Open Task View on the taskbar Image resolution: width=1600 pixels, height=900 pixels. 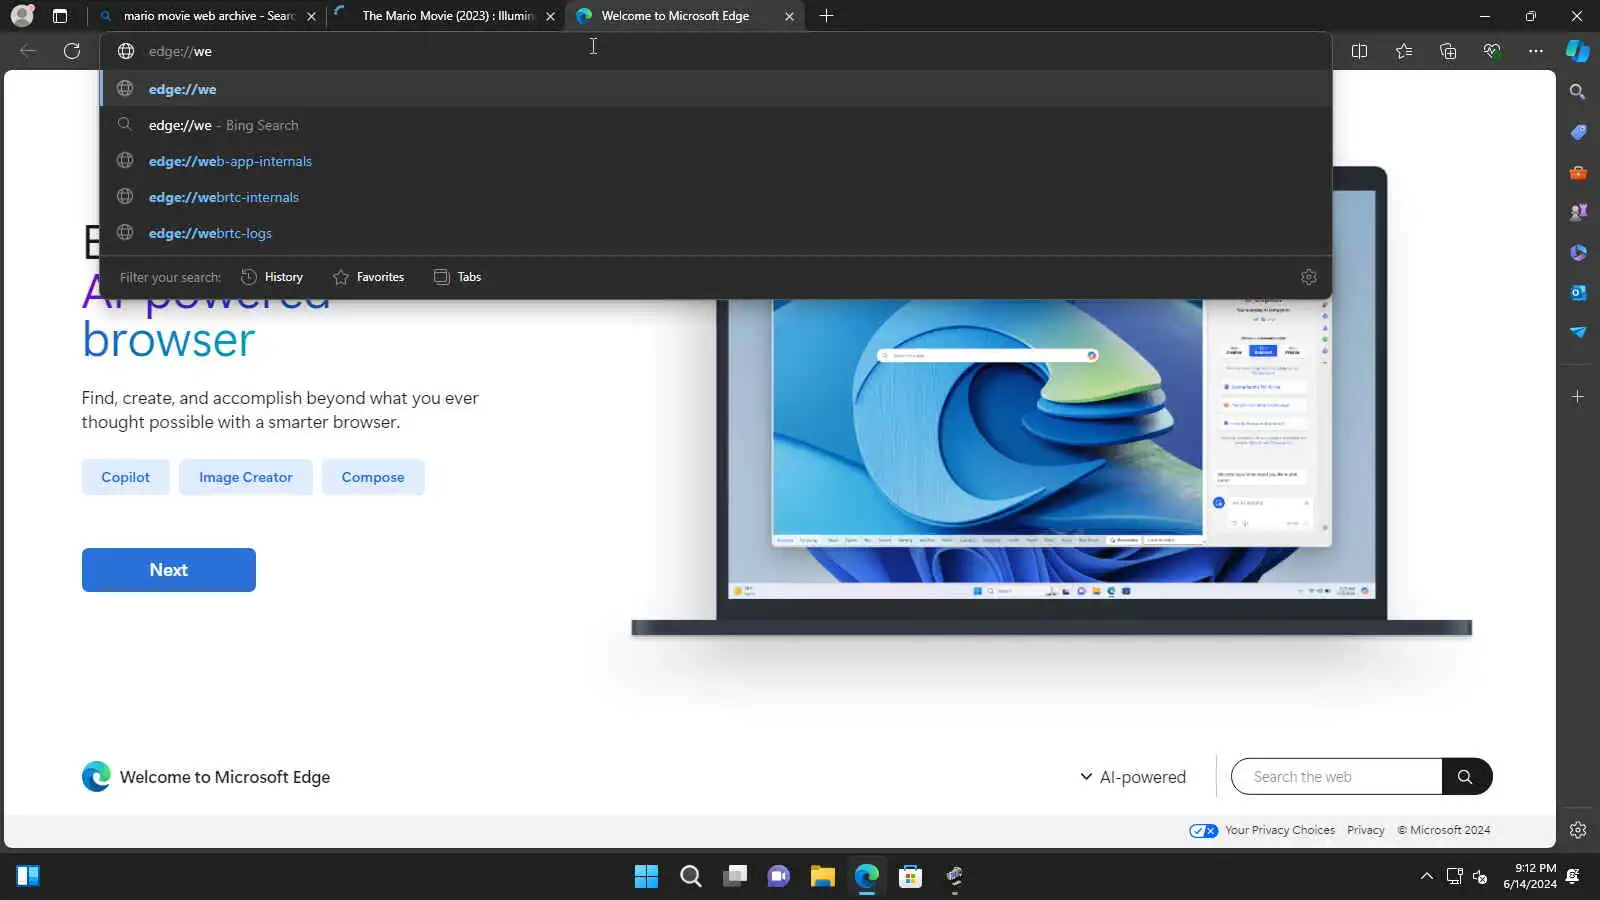[735, 877]
